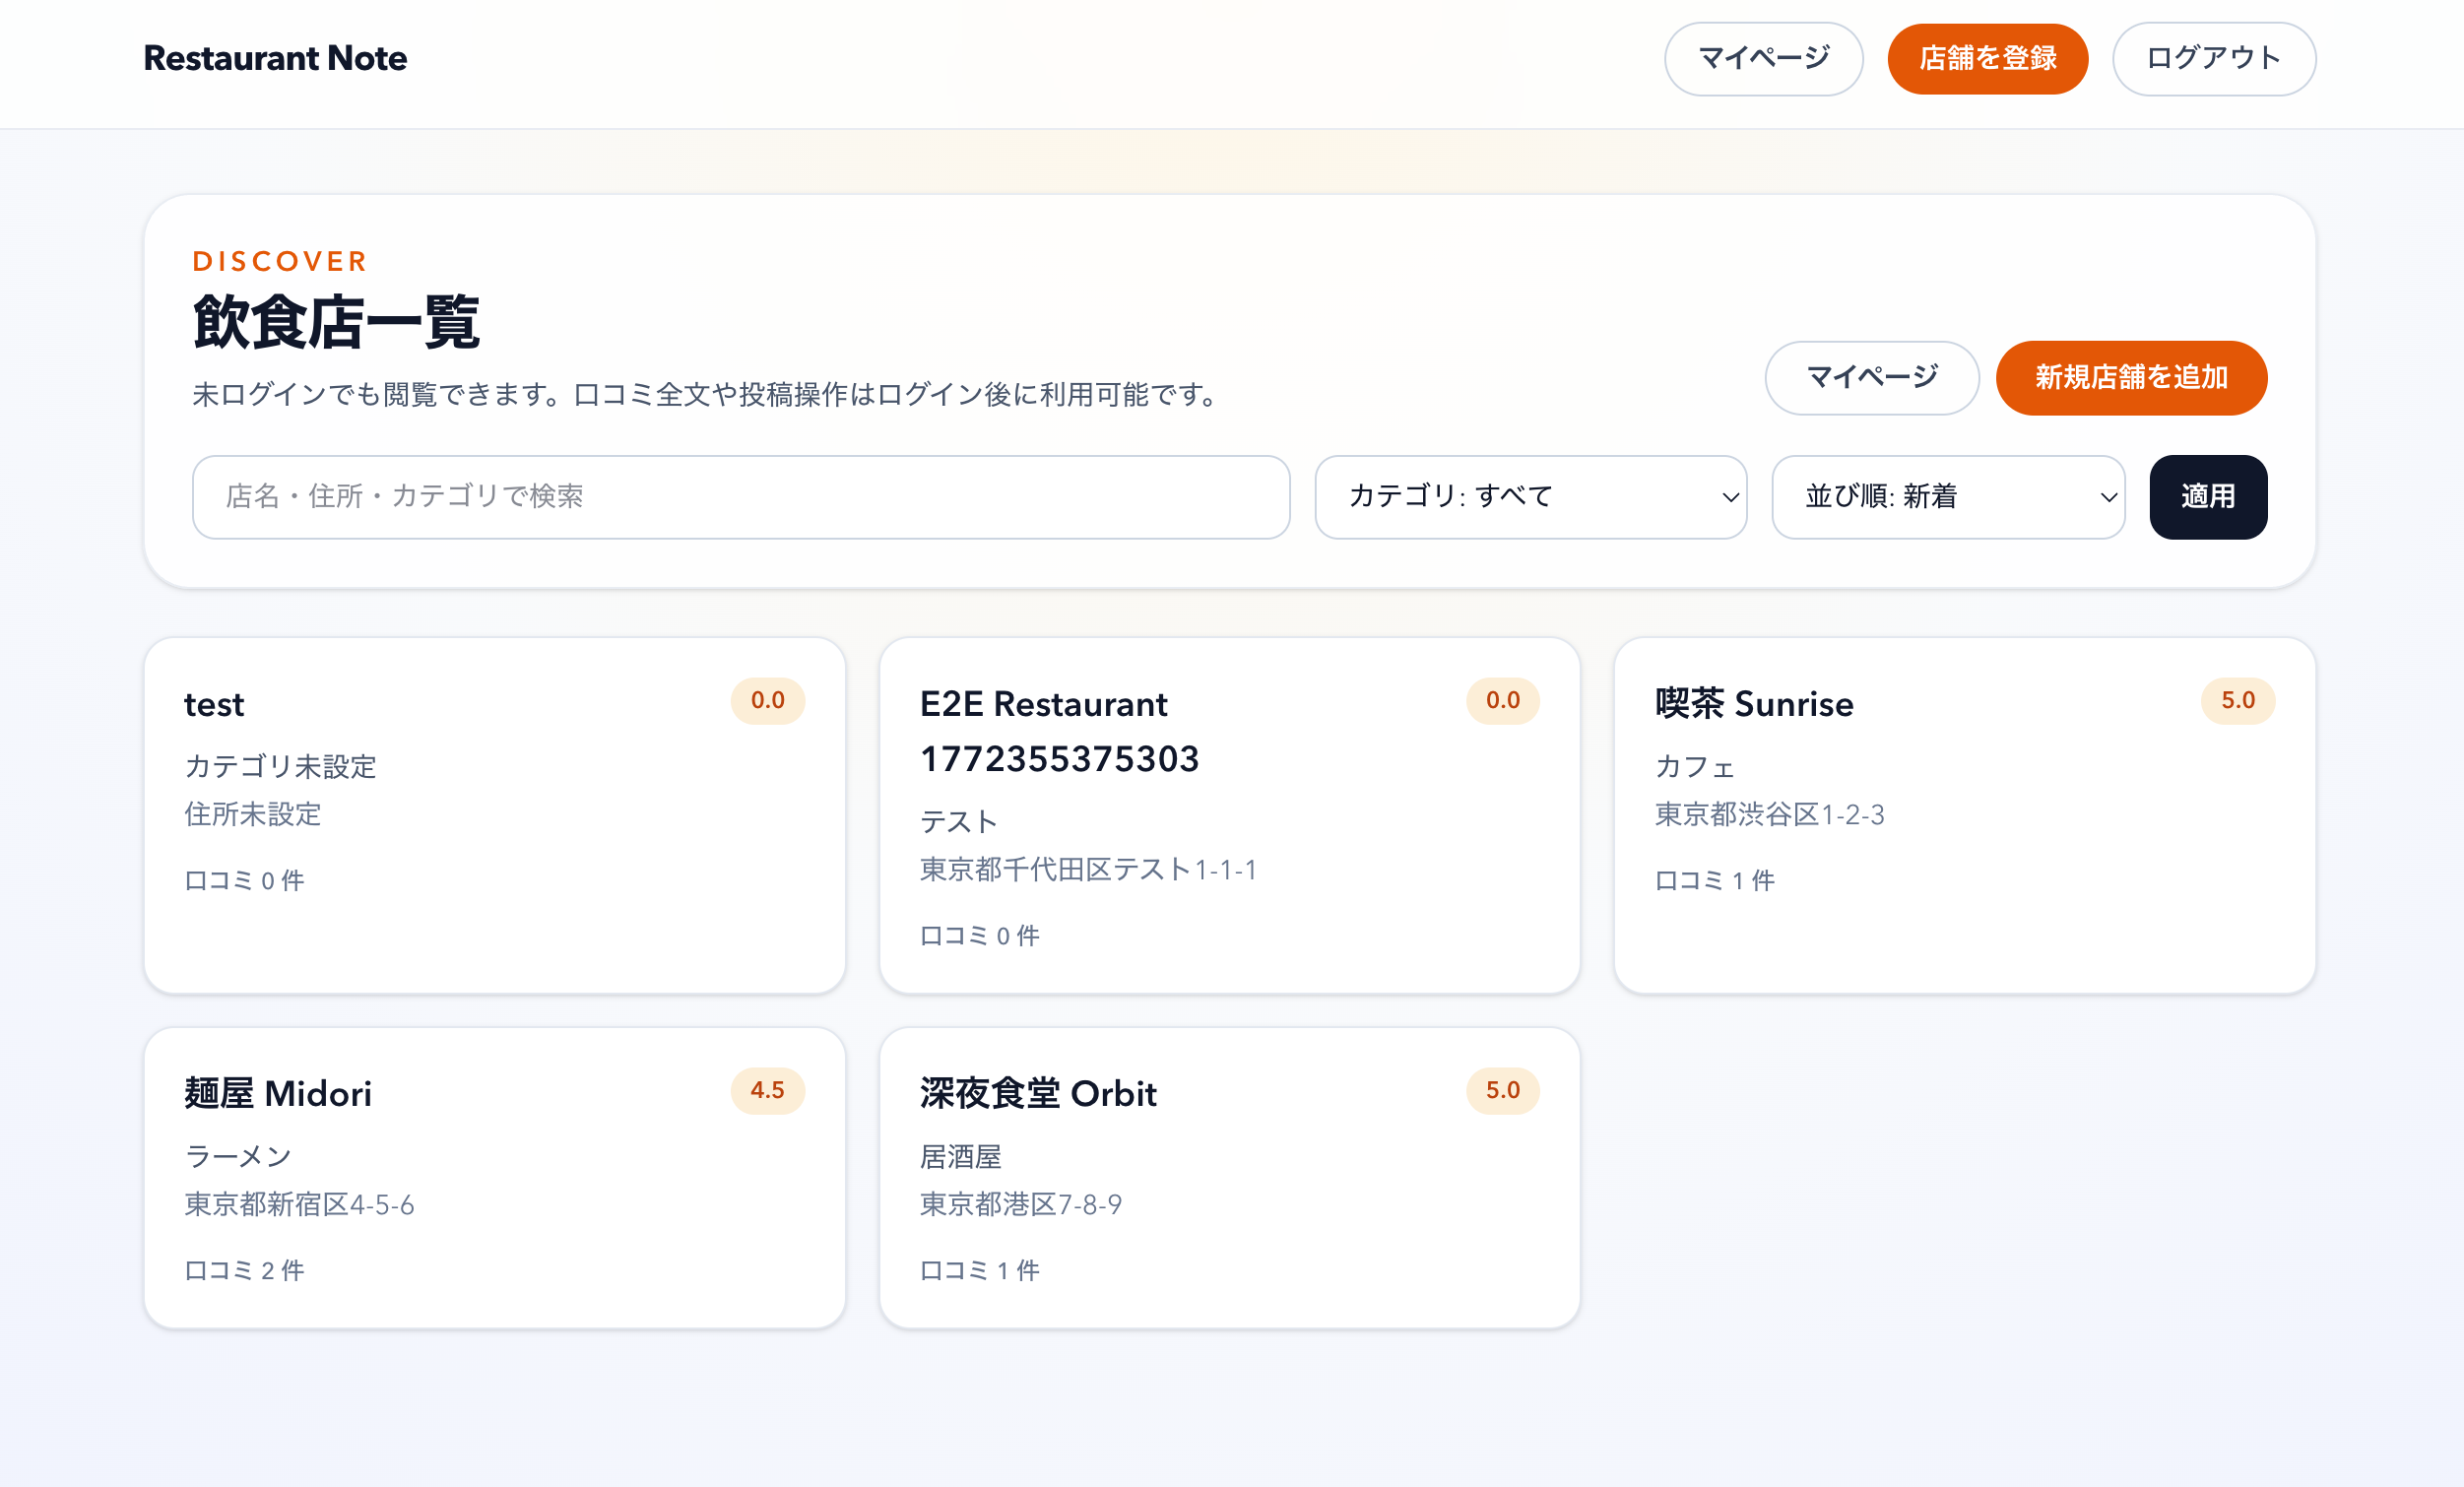This screenshot has width=2464, height=1487.
Task: Open マイページ inside the Discover panel
Action: coord(1871,378)
